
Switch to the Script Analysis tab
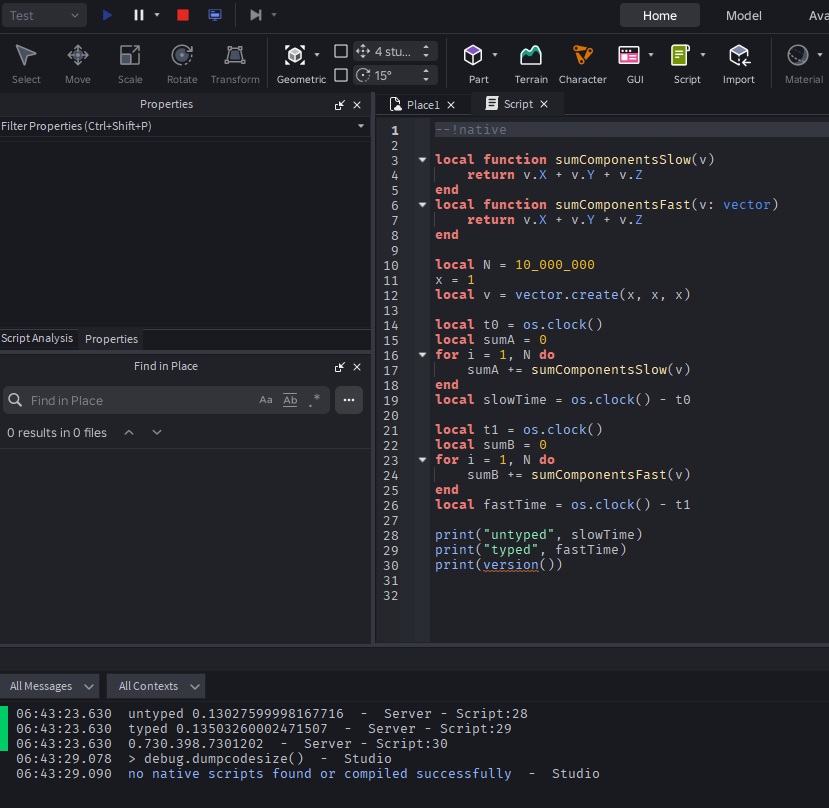[x=37, y=338]
